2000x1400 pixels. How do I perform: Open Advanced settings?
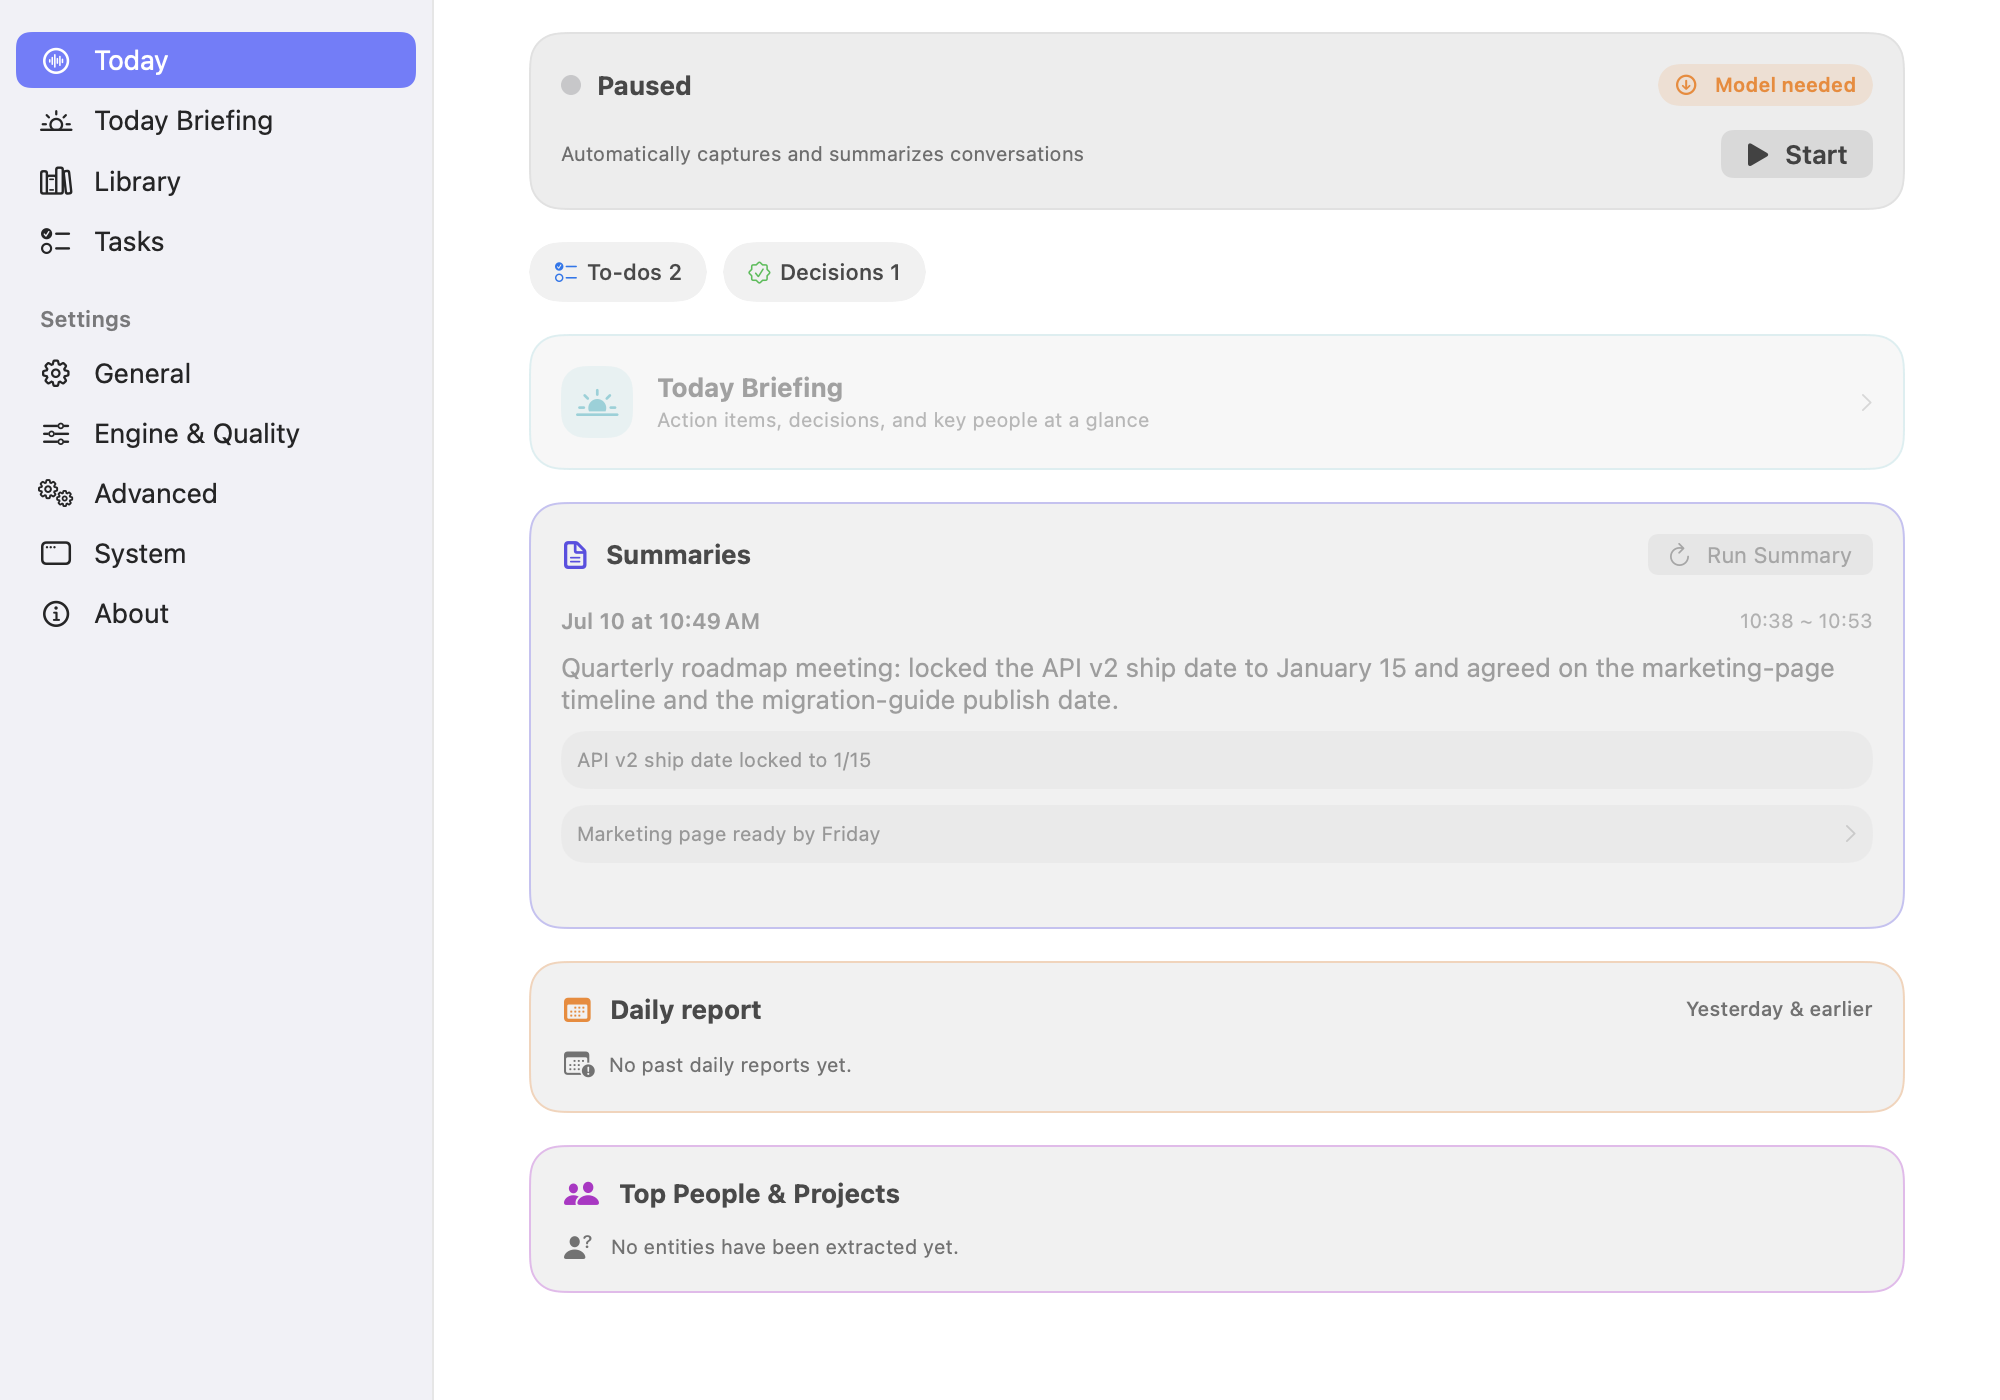[x=216, y=493]
